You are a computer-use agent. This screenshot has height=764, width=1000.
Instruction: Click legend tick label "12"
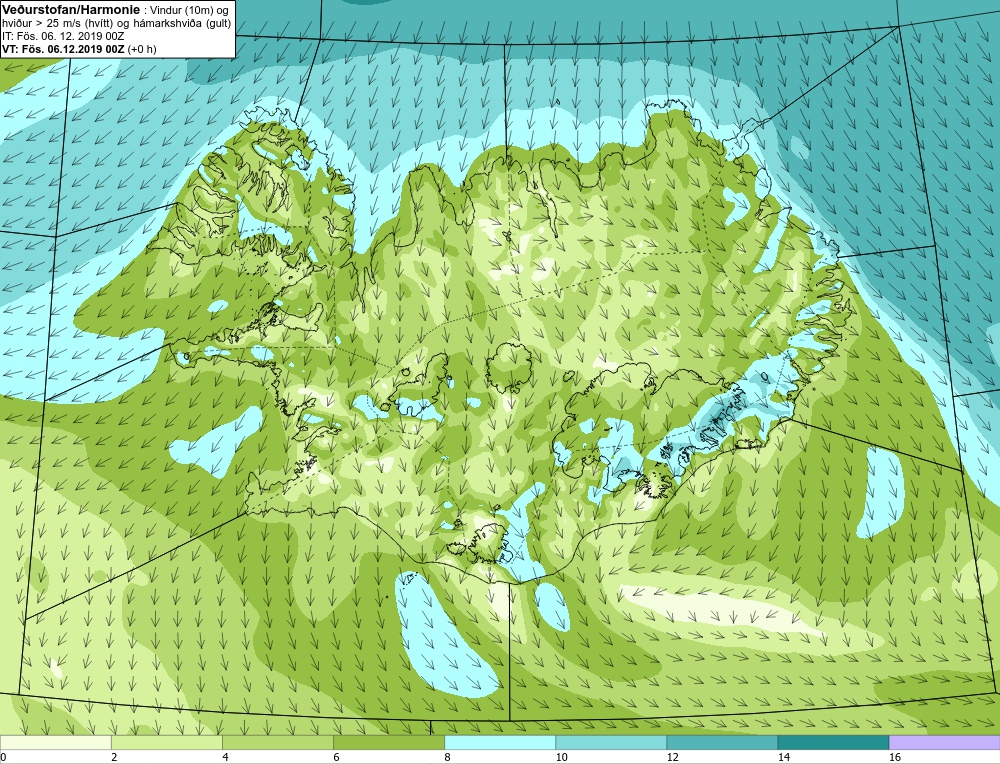tap(672, 757)
